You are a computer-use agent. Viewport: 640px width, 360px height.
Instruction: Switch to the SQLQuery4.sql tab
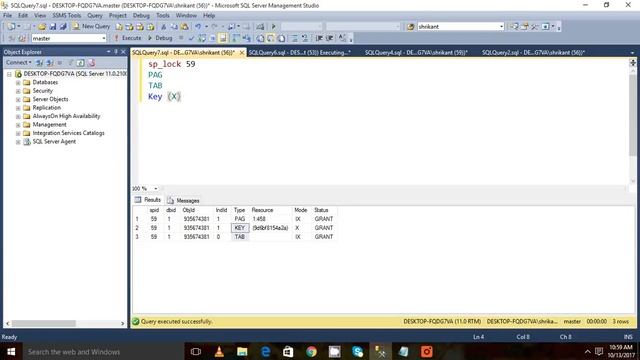coord(416,53)
